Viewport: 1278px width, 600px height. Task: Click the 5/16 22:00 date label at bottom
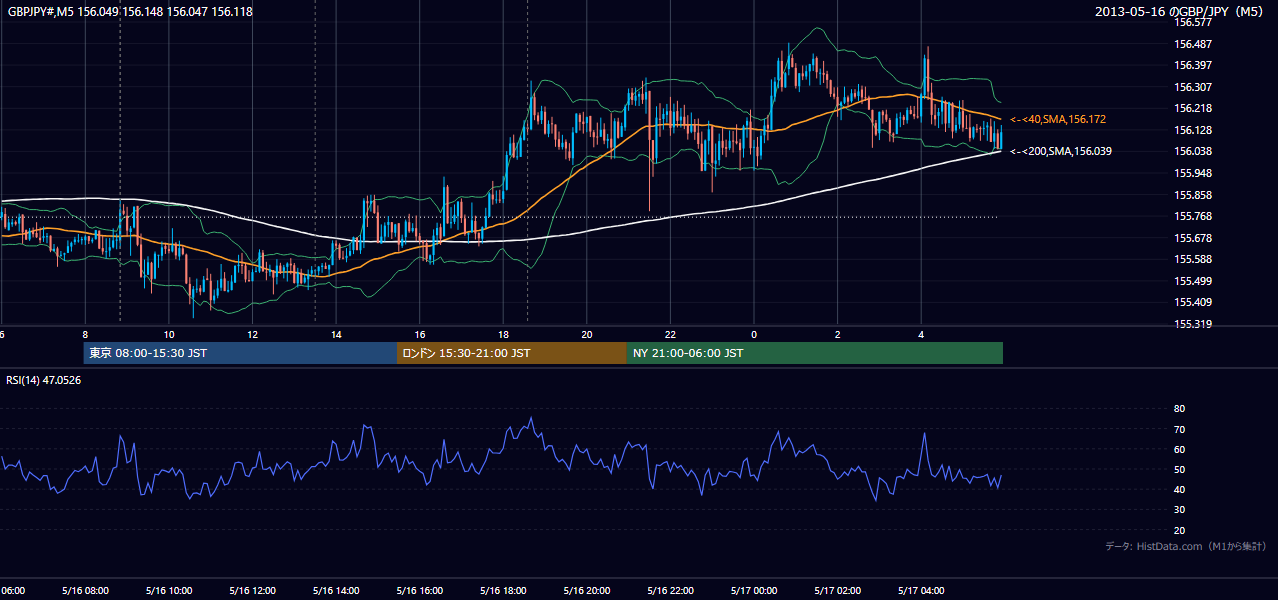coord(670,590)
